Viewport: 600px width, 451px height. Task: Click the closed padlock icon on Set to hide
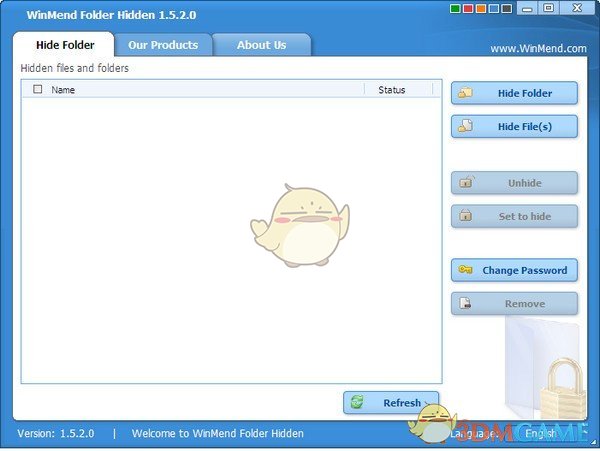[465, 215]
